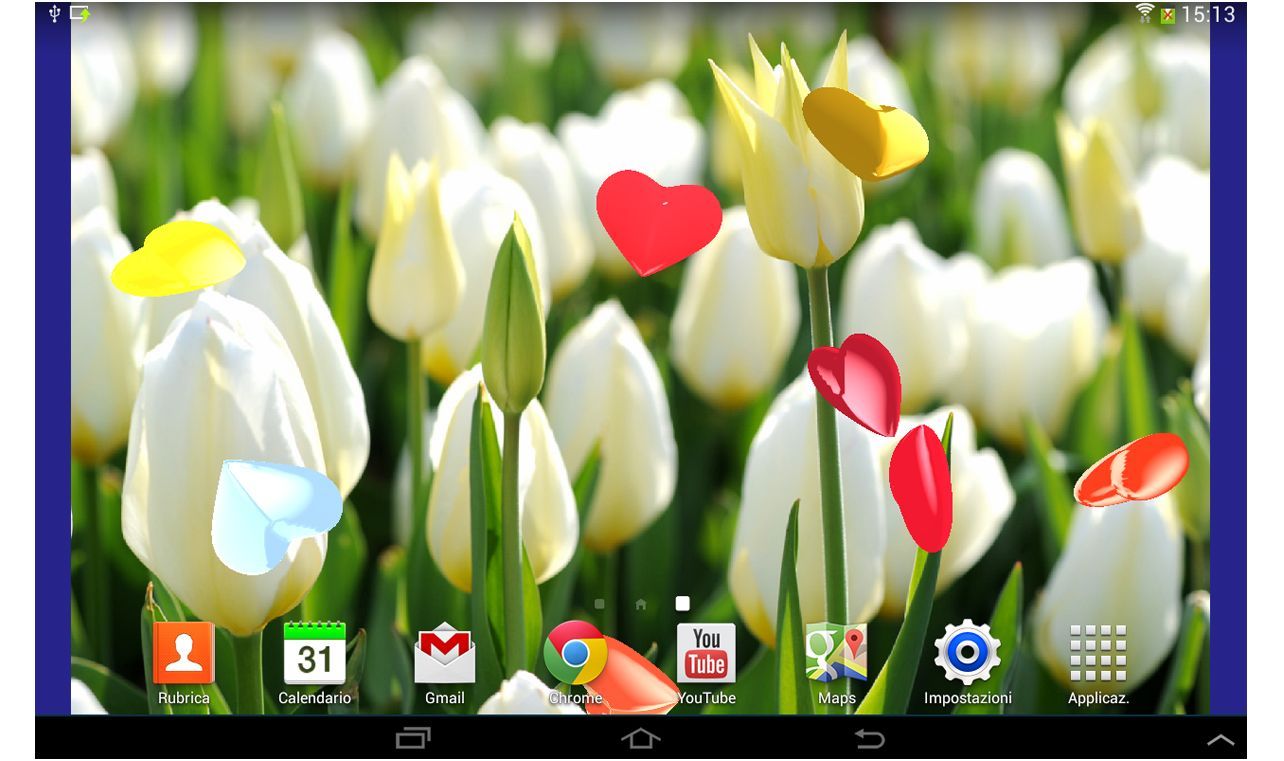Expand the up chevron in navigation bar
The width and height of the screenshot is (1284, 761).
point(1220,740)
